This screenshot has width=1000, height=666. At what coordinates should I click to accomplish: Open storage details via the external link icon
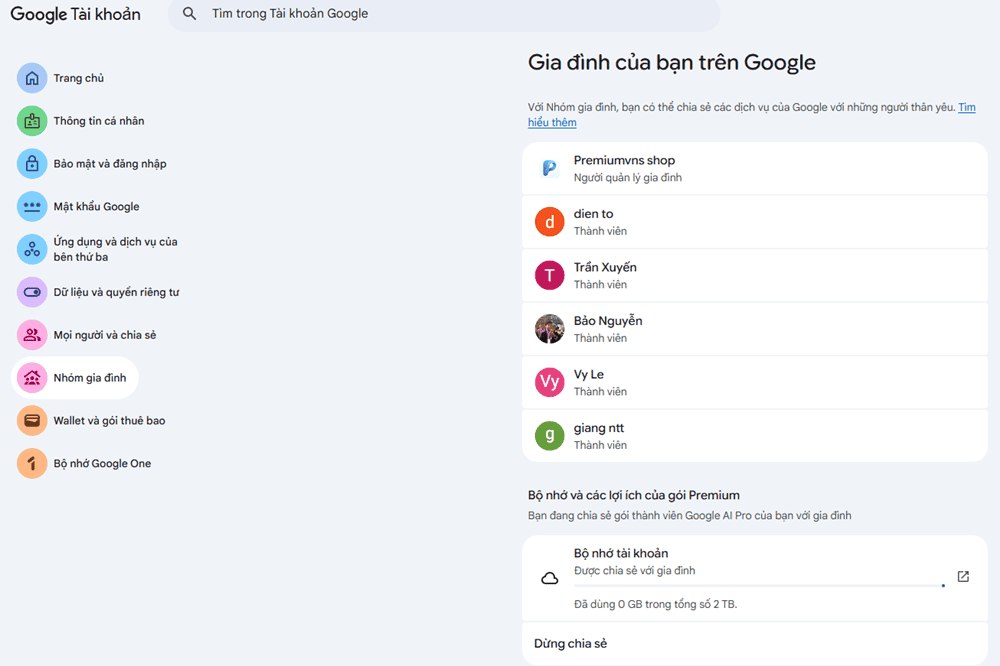[x=962, y=577]
